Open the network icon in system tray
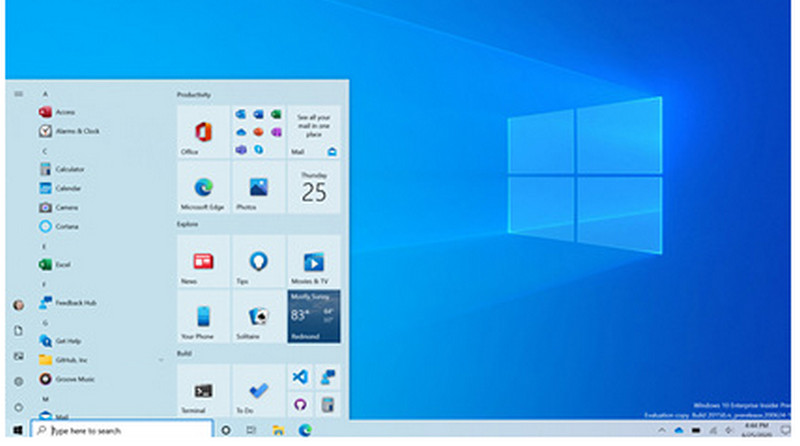Viewport: 800px width, 446px height. [713, 431]
